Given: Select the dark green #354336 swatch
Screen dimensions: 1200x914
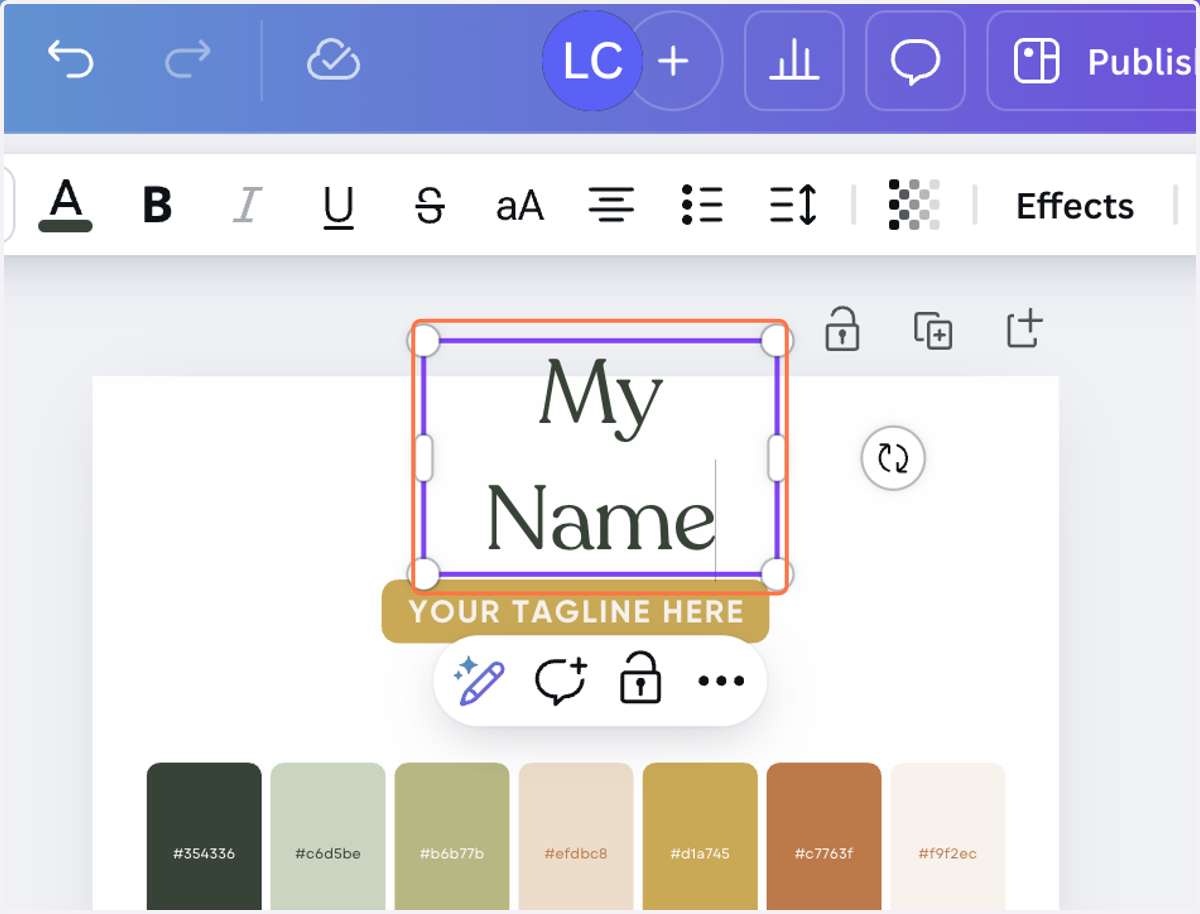Looking at the screenshot, I should coord(204,837).
